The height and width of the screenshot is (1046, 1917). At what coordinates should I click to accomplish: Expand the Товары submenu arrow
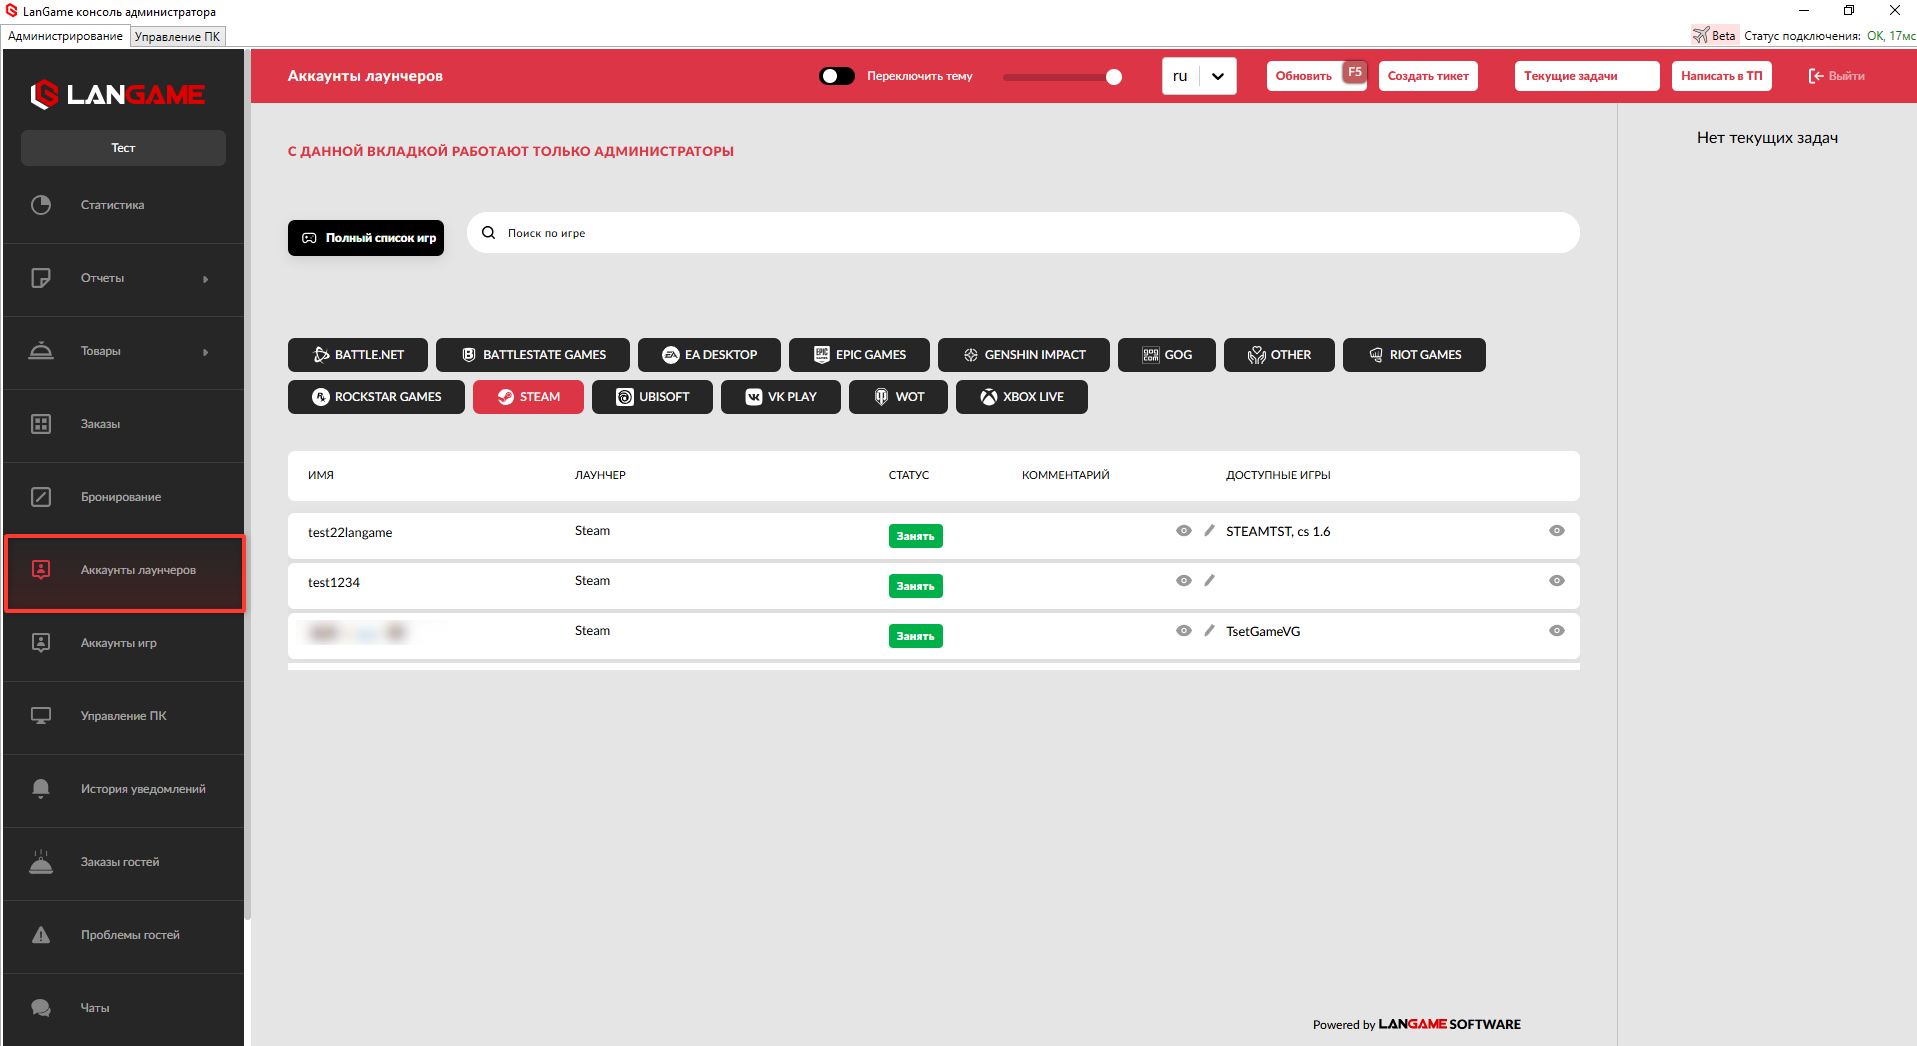coord(206,352)
